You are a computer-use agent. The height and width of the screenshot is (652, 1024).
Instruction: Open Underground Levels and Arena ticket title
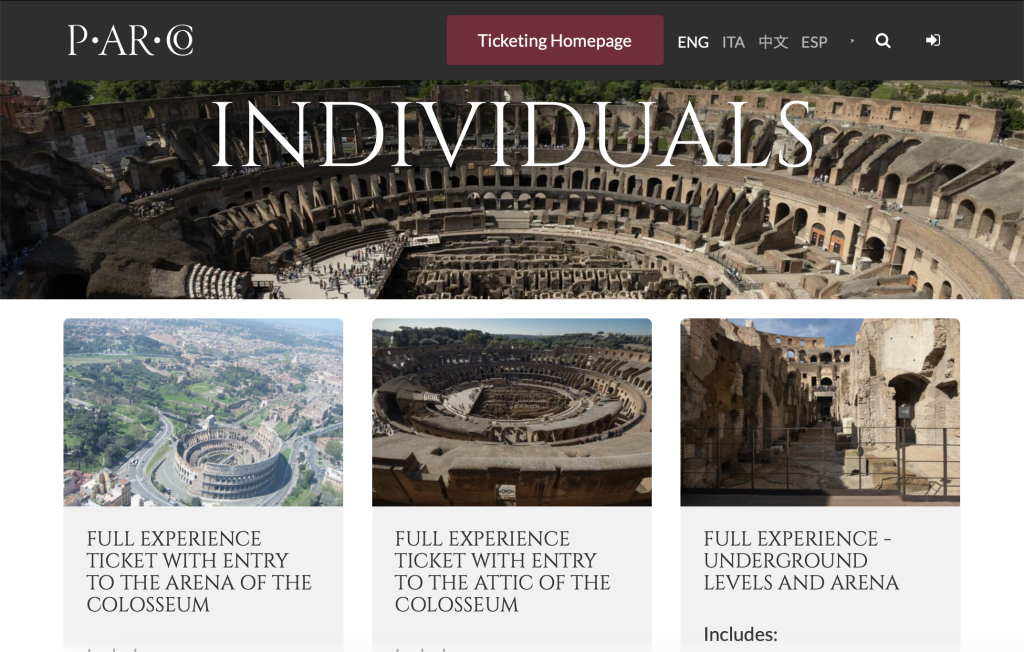coord(801,560)
